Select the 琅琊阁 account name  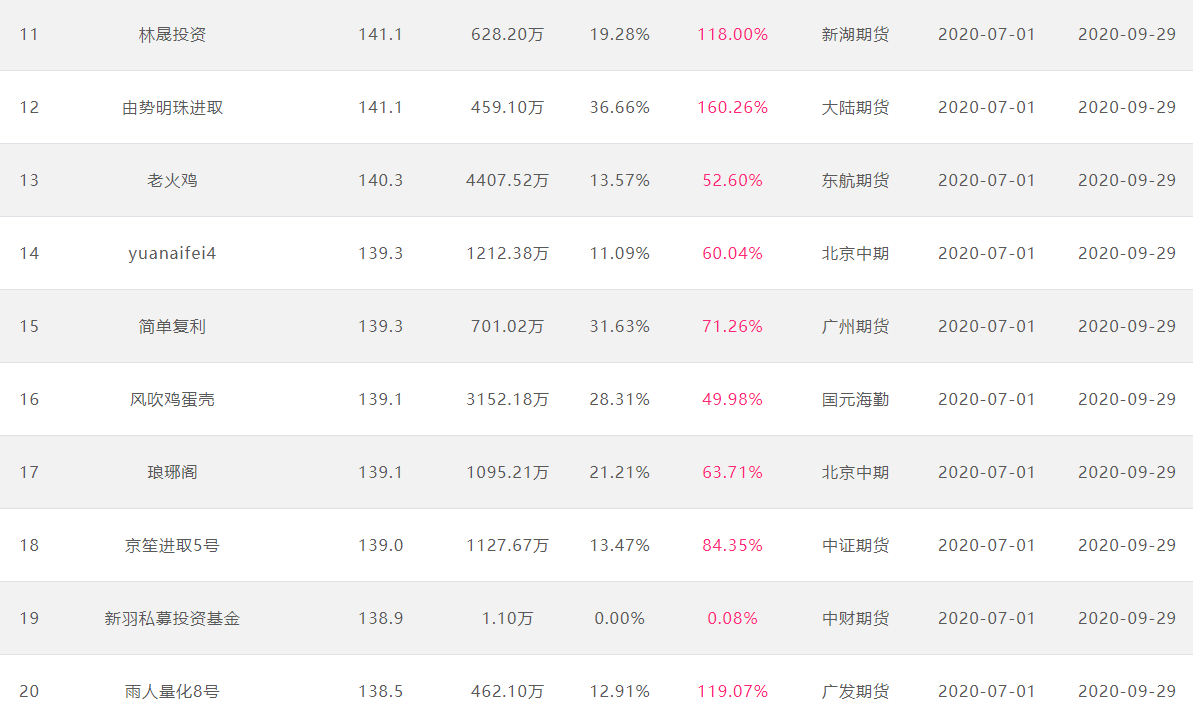[x=172, y=472]
